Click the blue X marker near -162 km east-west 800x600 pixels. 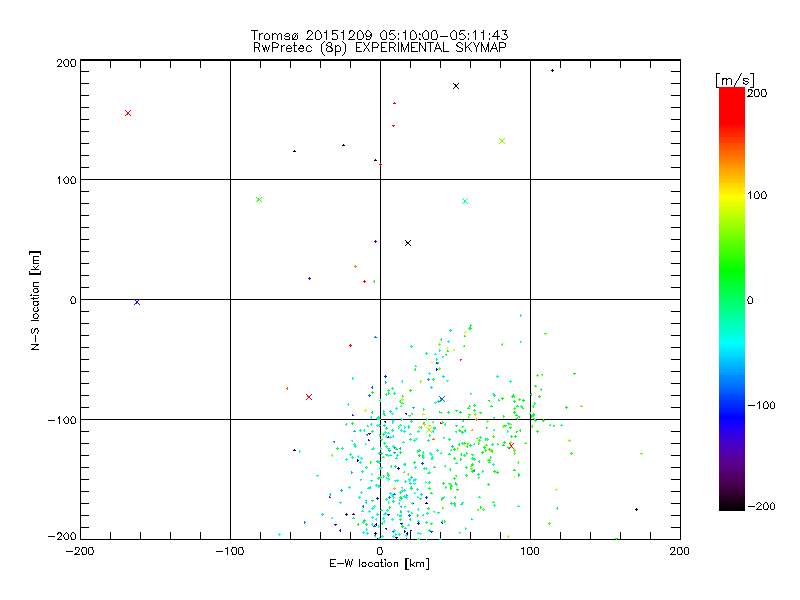click(x=137, y=302)
